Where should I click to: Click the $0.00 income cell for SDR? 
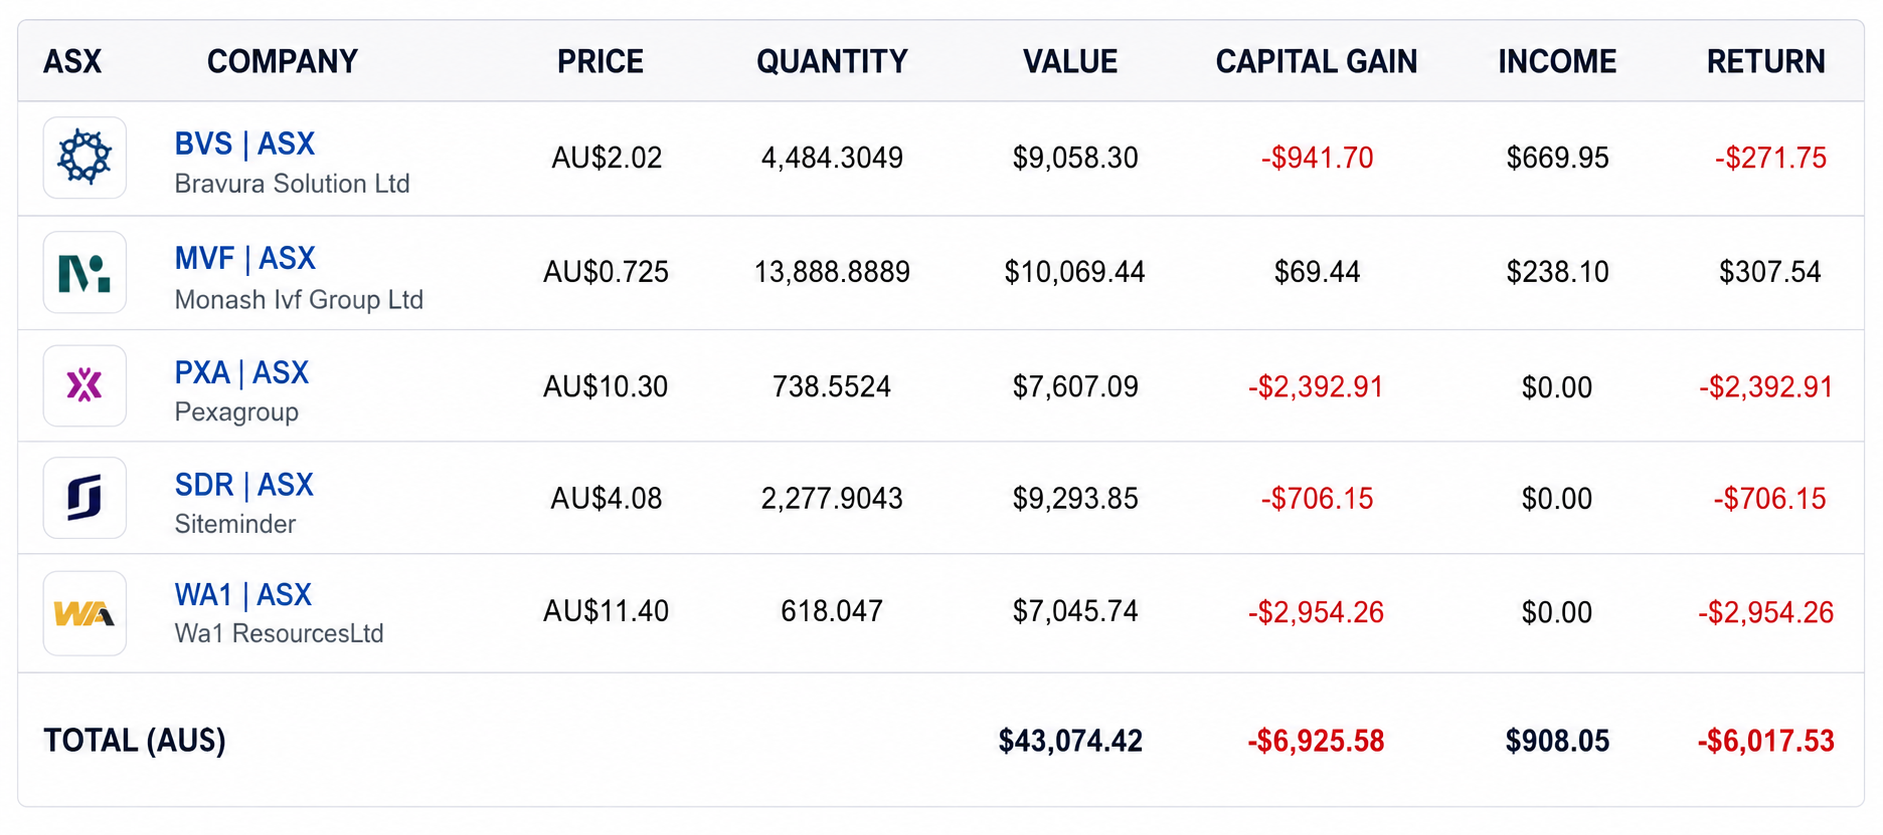pyautogui.click(x=1557, y=499)
